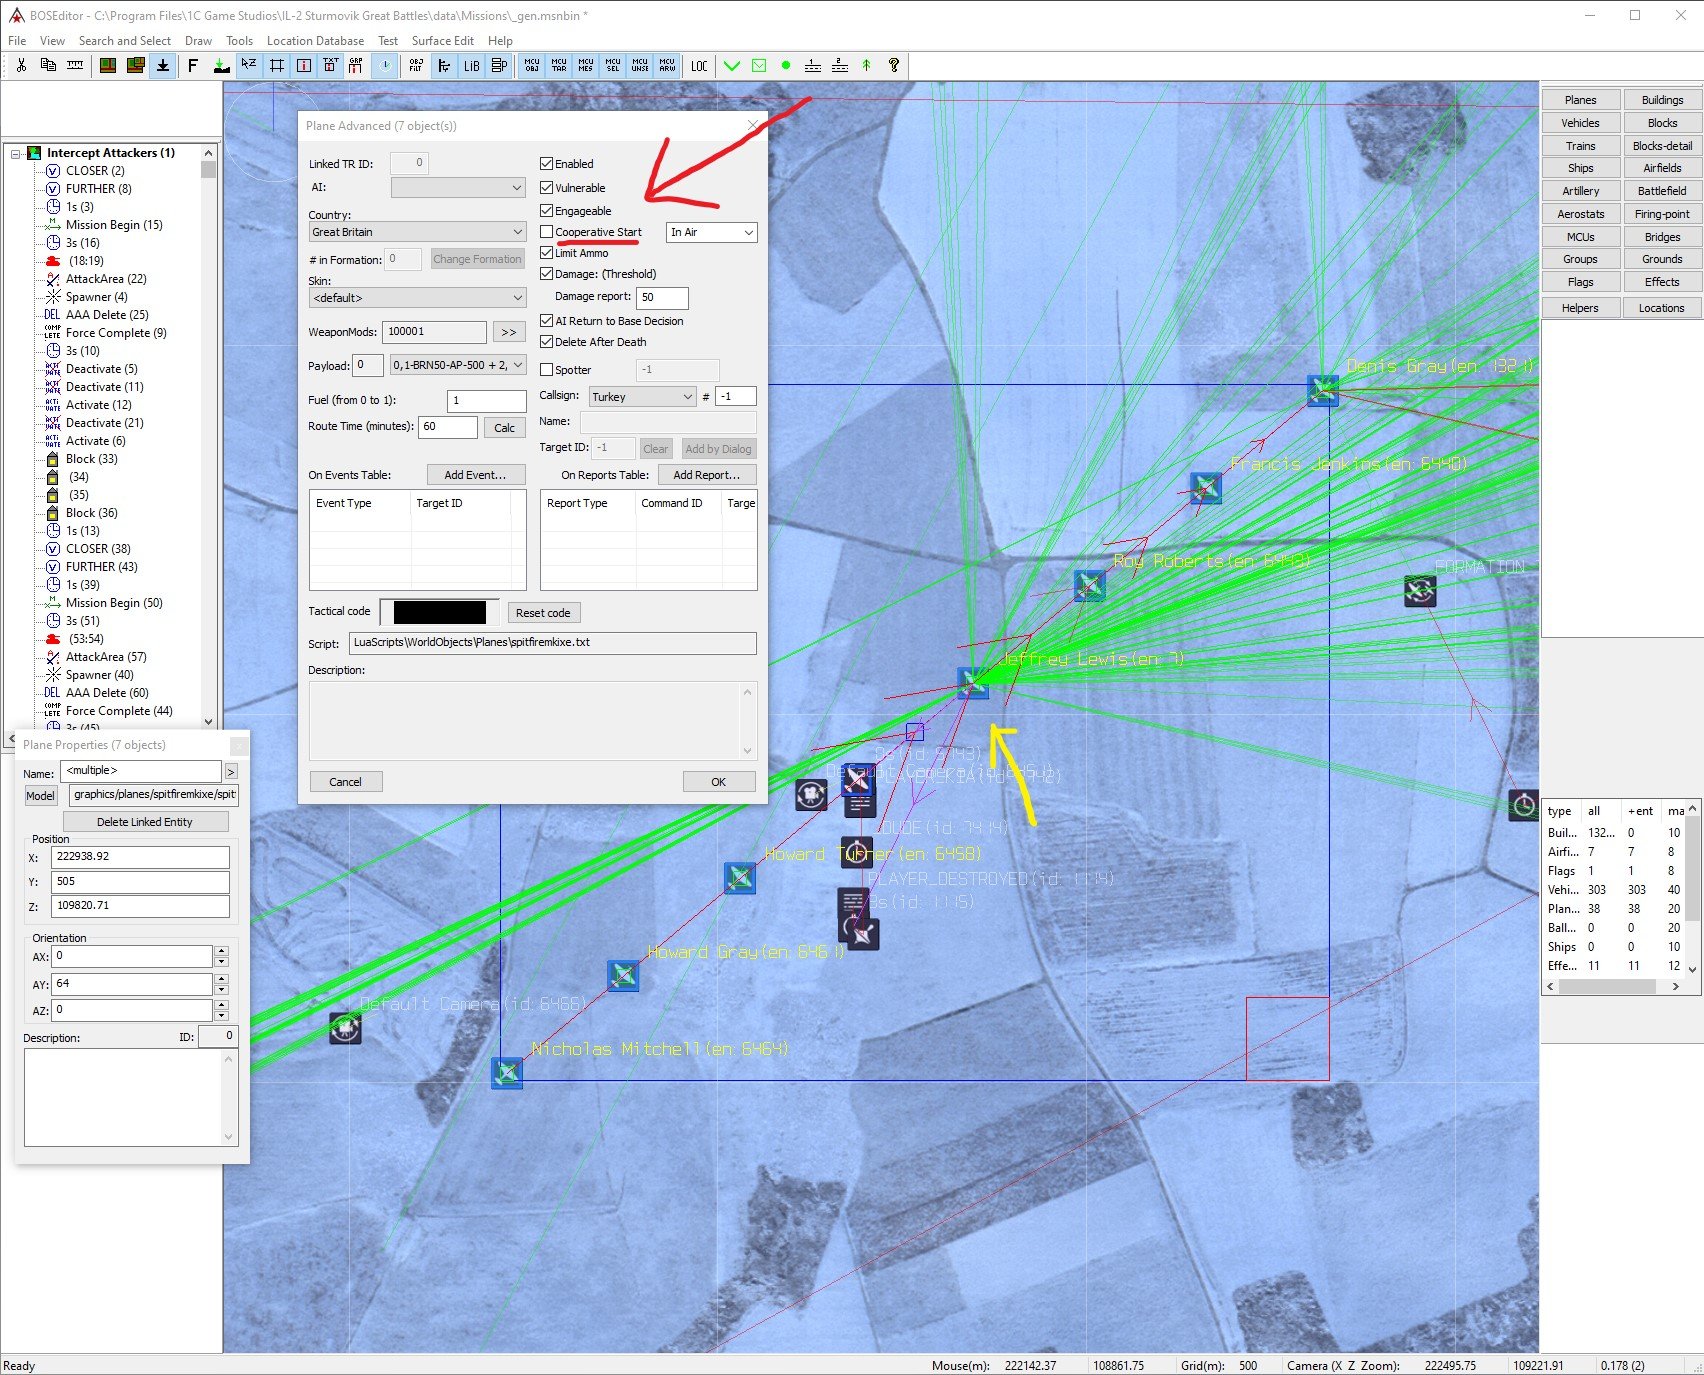Click the green checkmark toolbar icon
Image resolution: width=1704 pixels, height=1375 pixels.
pos(732,66)
